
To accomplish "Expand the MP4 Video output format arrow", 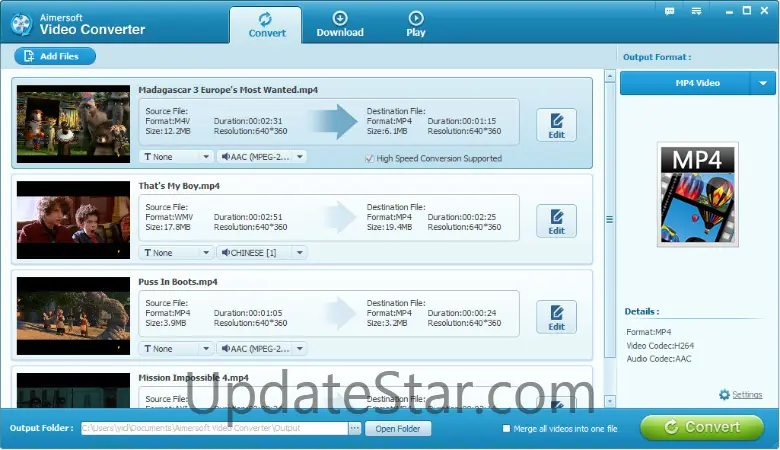I will tap(763, 83).
